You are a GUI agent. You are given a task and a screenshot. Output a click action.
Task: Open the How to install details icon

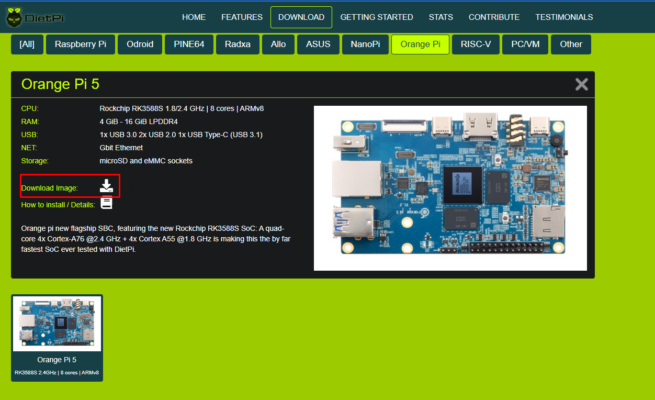click(x=107, y=203)
